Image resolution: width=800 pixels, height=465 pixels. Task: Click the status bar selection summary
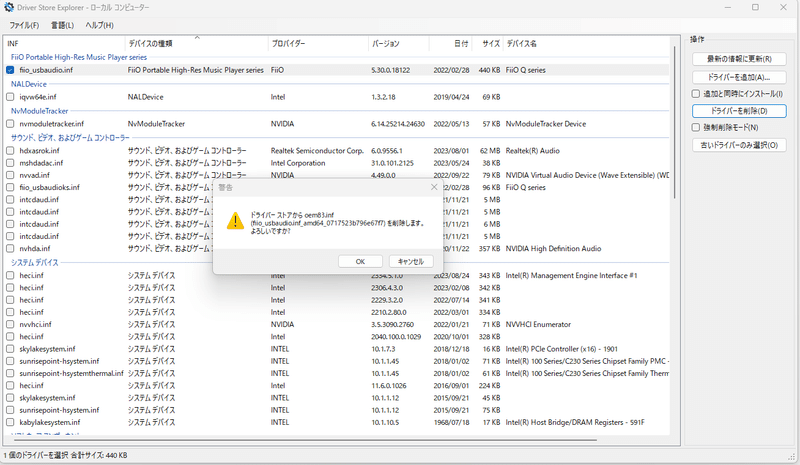pyautogui.click(x=65, y=455)
